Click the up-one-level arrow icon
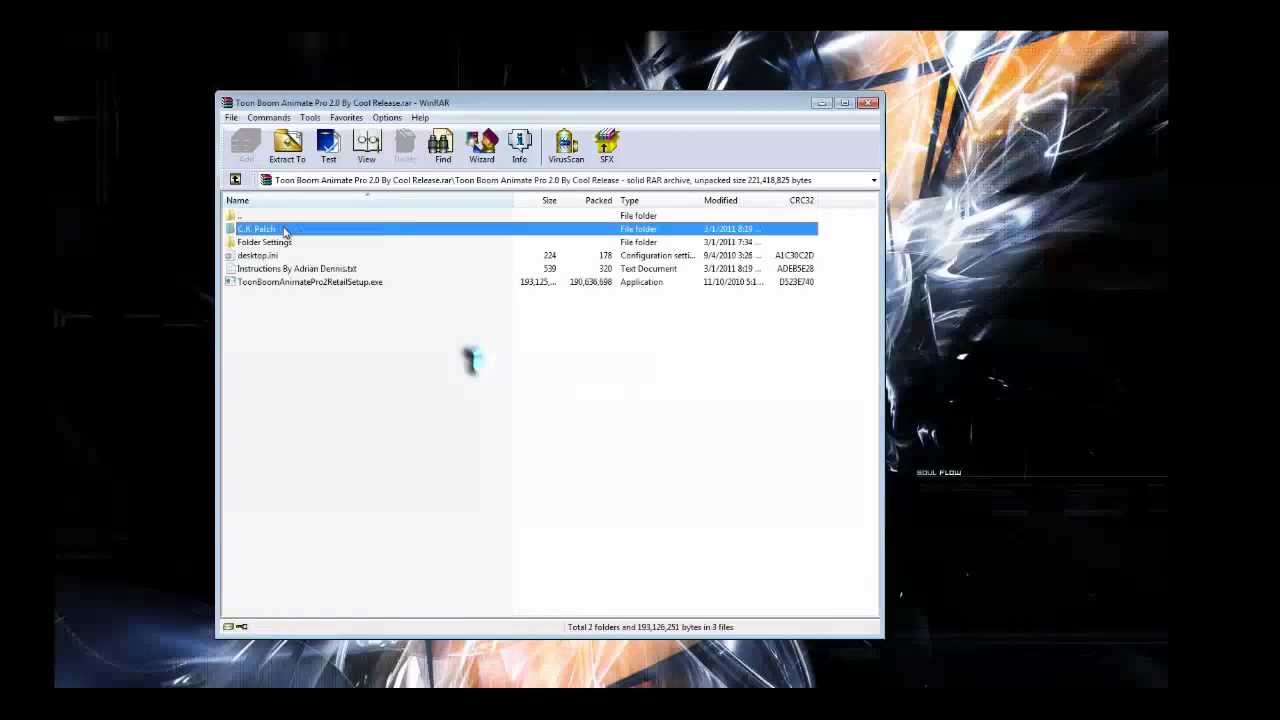1280x720 pixels. [x=235, y=180]
